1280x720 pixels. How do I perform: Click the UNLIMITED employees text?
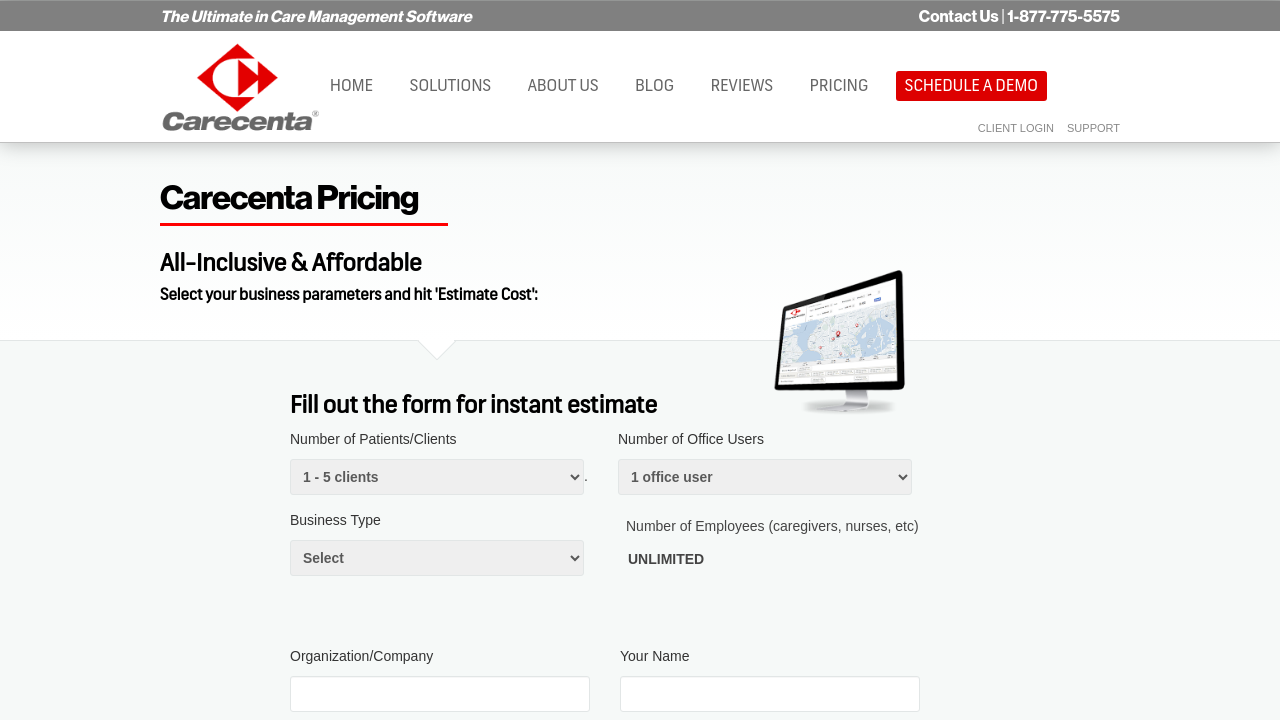click(666, 559)
